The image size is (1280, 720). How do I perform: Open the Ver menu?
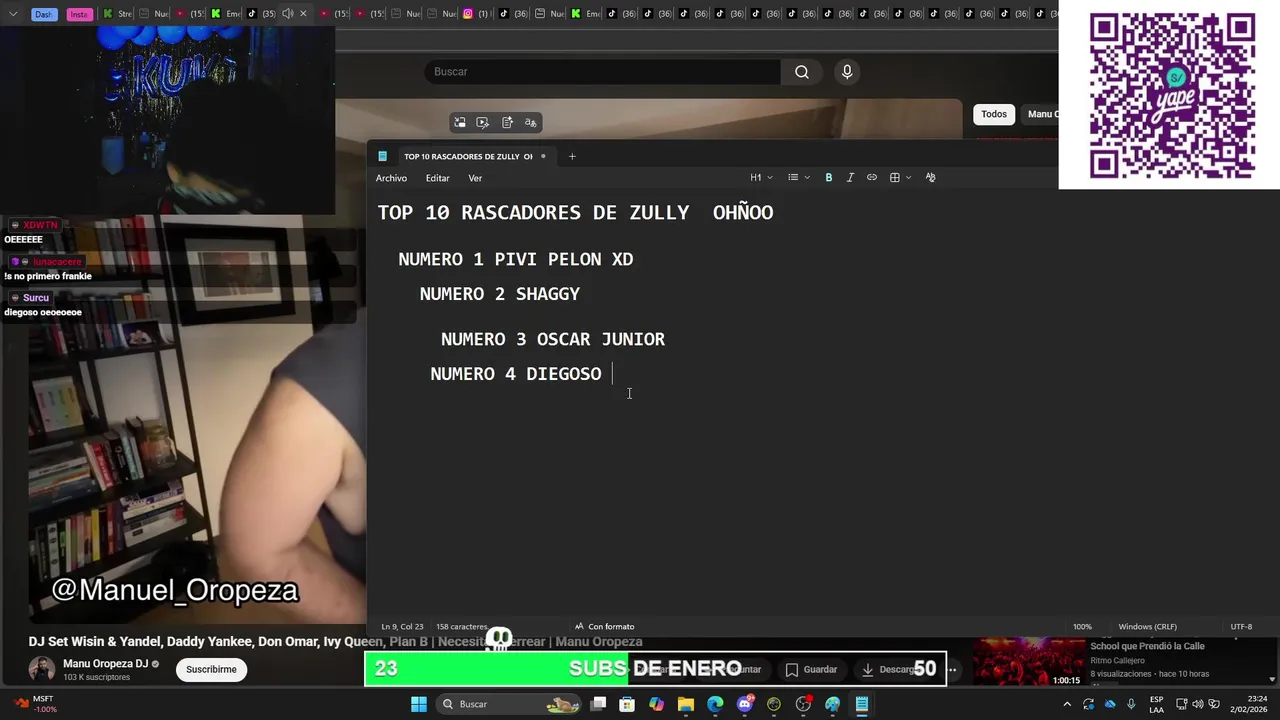(475, 178)
